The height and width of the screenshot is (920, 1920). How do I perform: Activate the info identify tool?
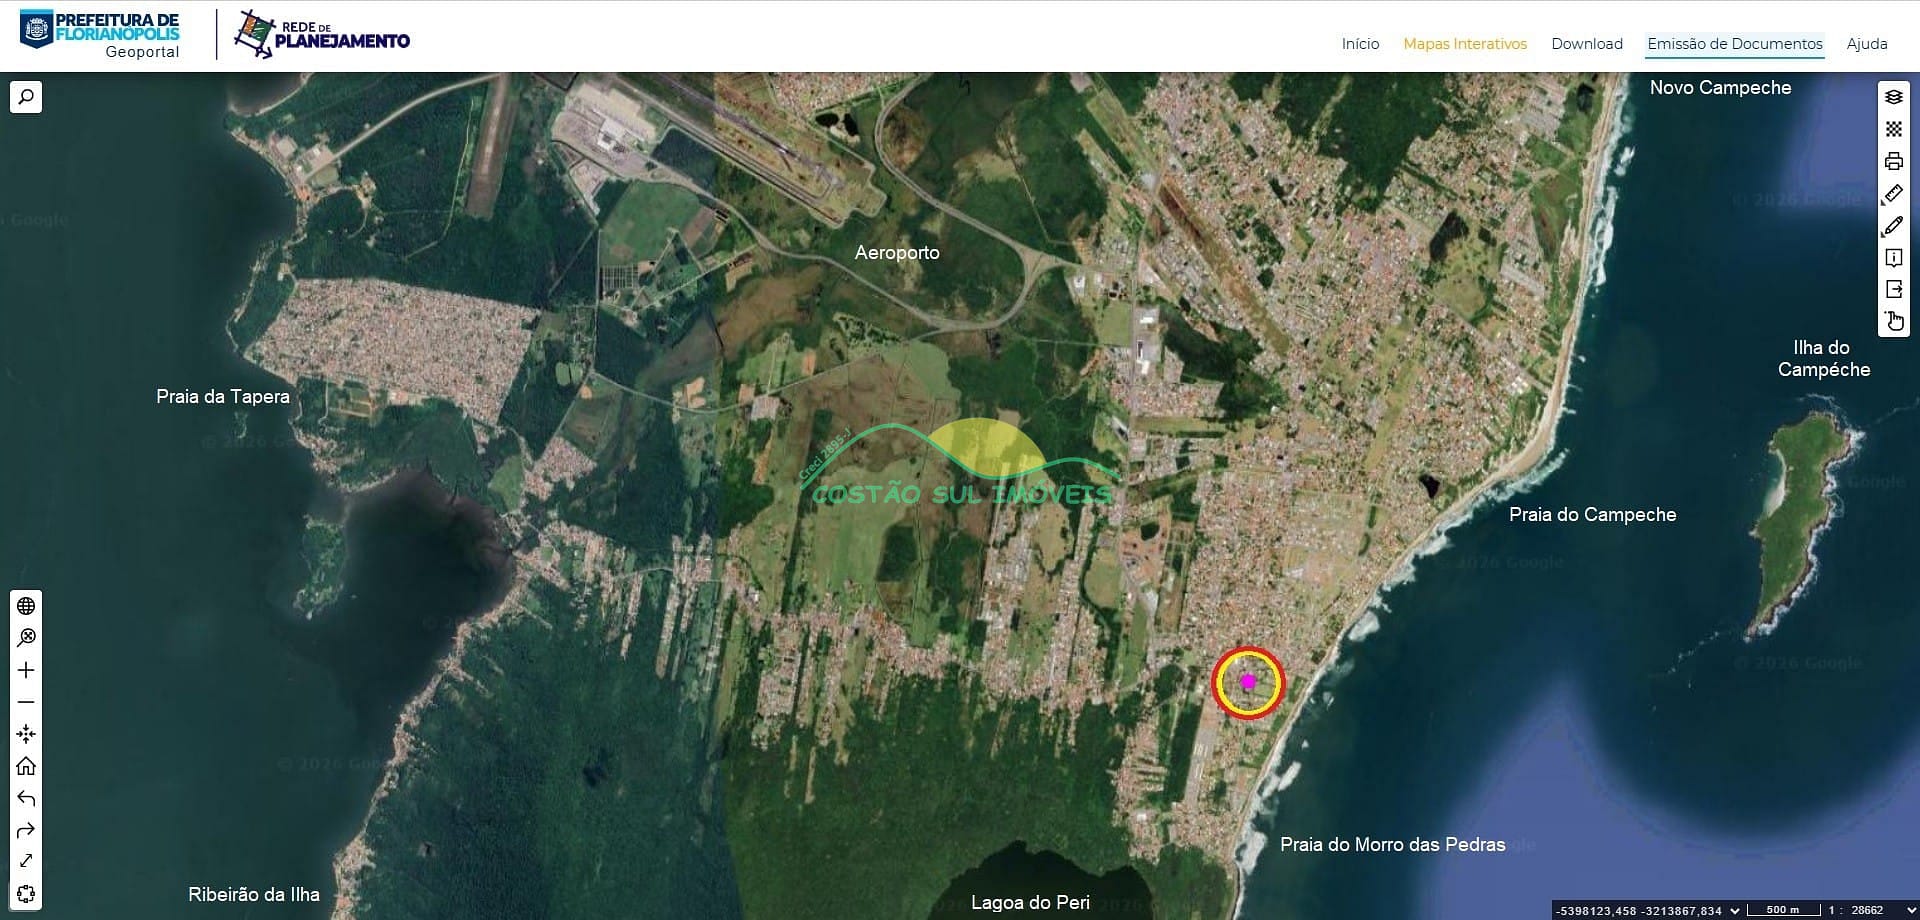(x=1893, y=258)
